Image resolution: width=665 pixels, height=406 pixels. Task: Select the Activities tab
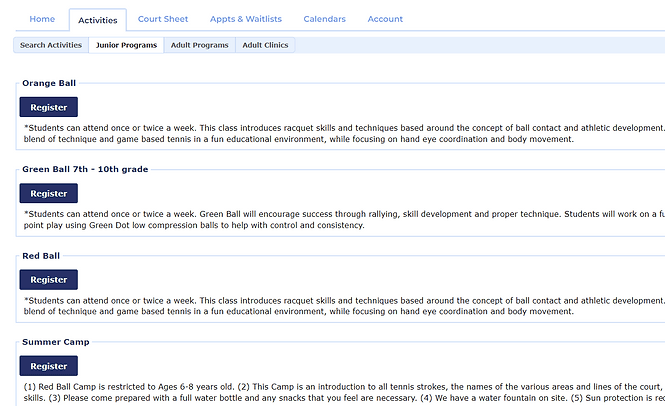point(98,19)
